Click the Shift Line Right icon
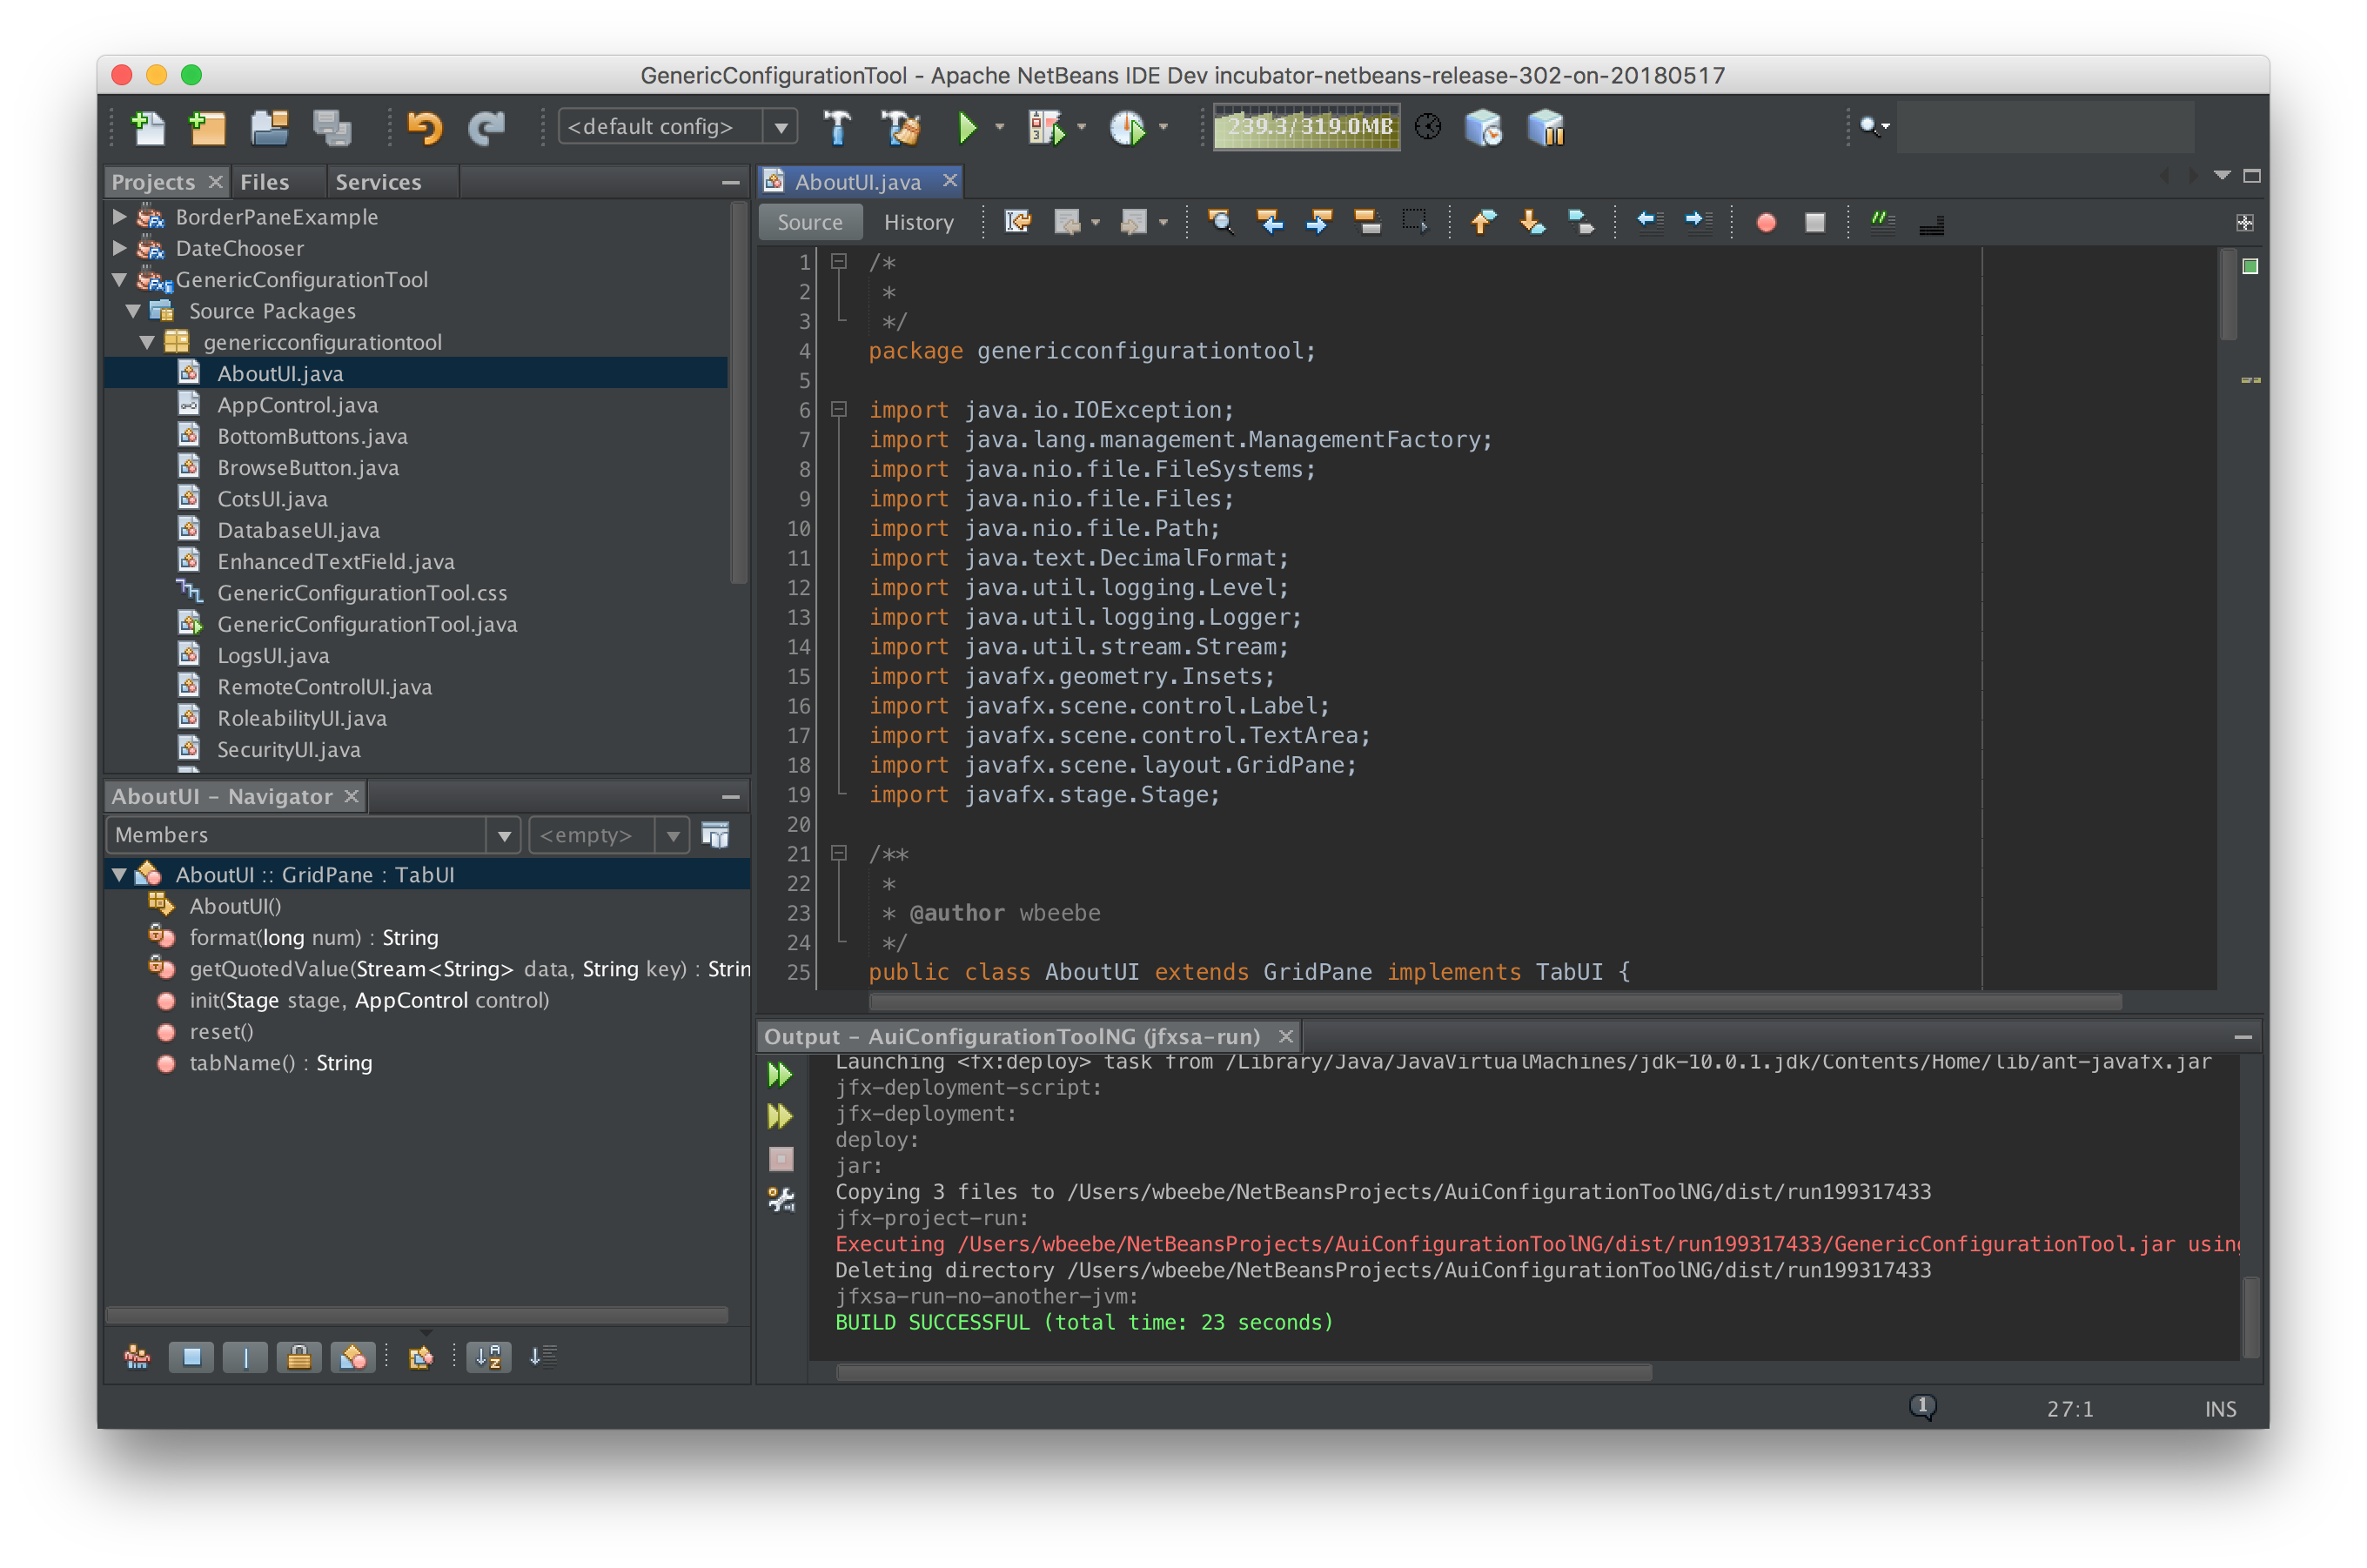The width and height of the screenshot is (2367, 1568). (x=1698, y=222)
